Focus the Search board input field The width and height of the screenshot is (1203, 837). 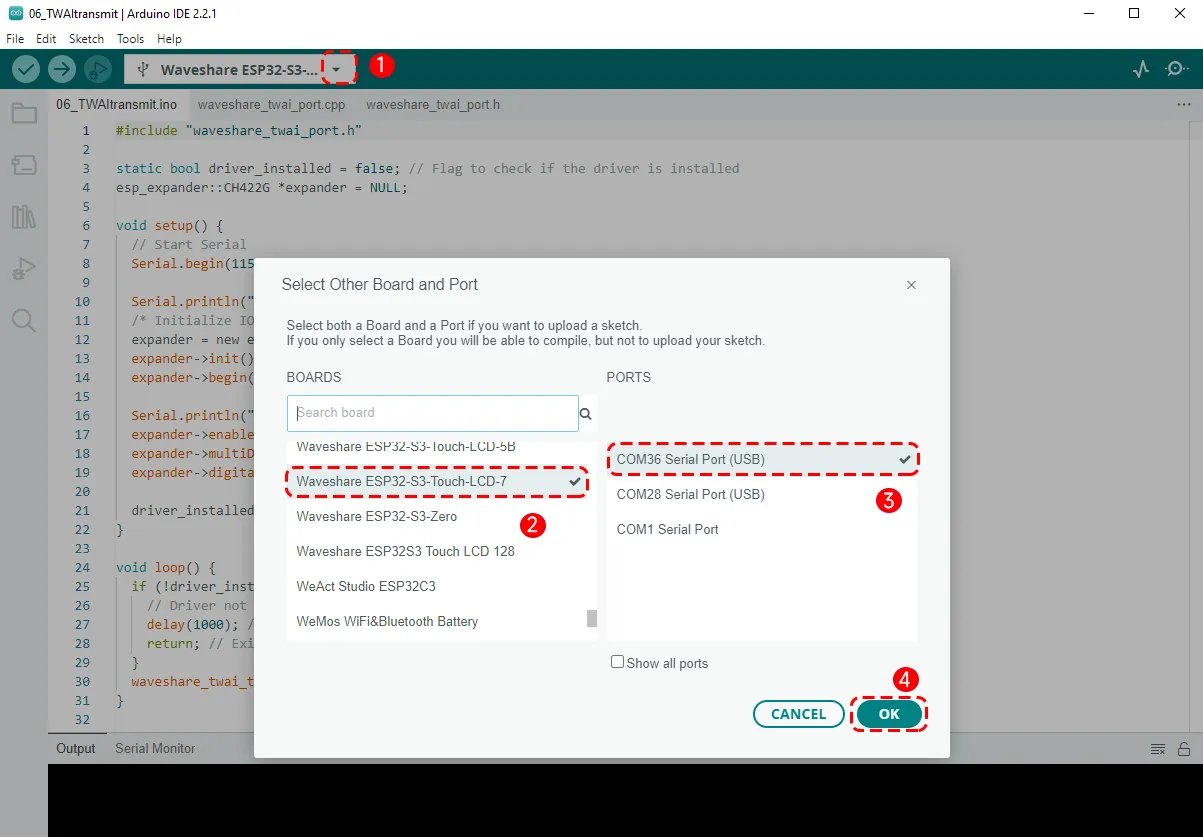click(432, 413)
